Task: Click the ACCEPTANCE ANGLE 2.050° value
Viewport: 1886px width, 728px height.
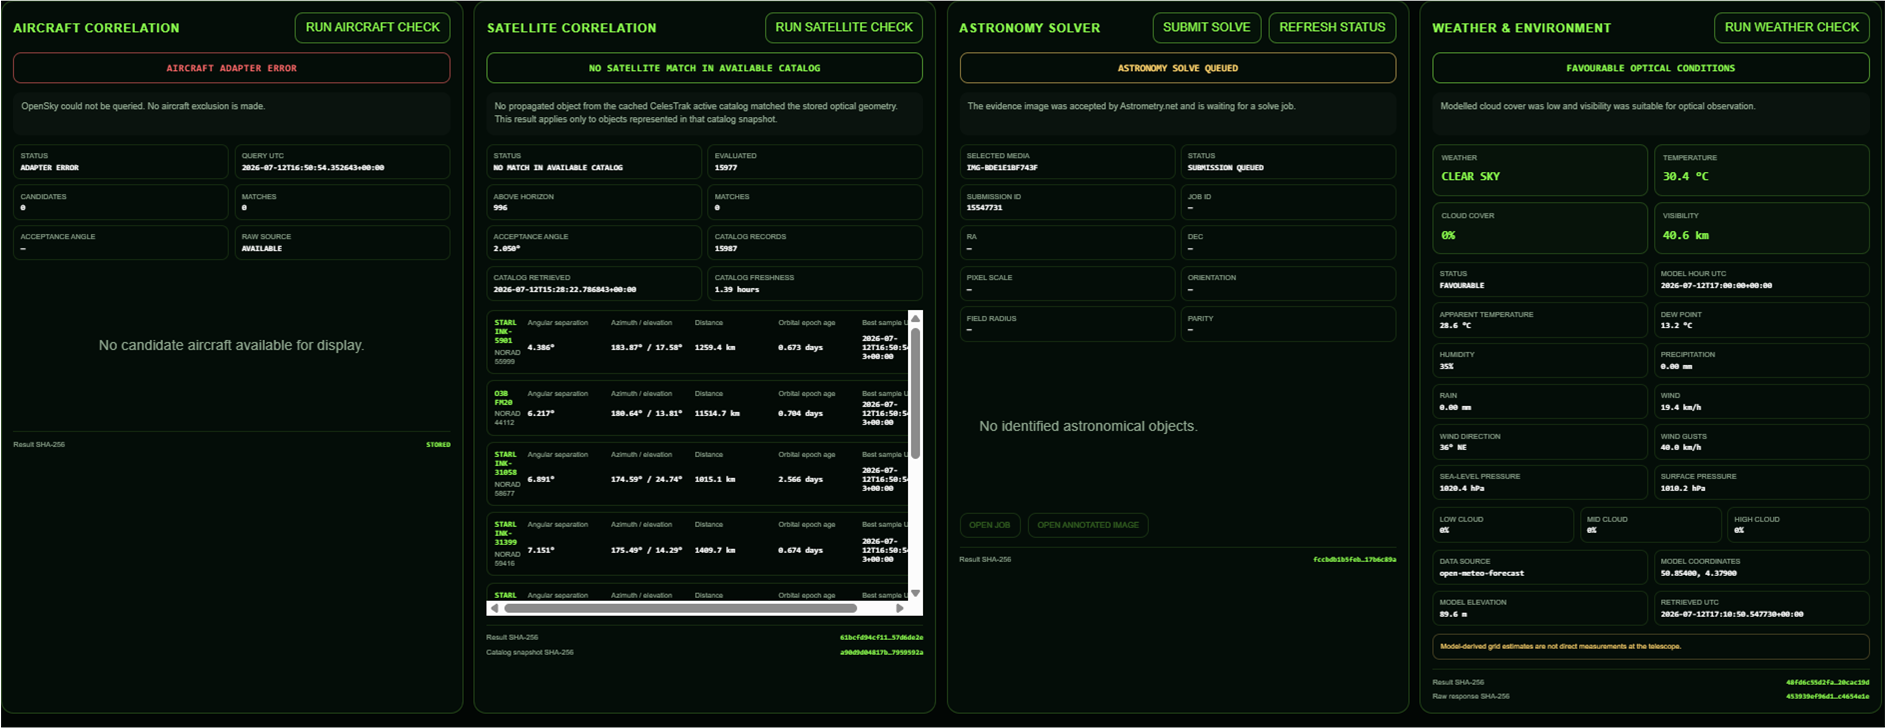Action: (507, 249)
